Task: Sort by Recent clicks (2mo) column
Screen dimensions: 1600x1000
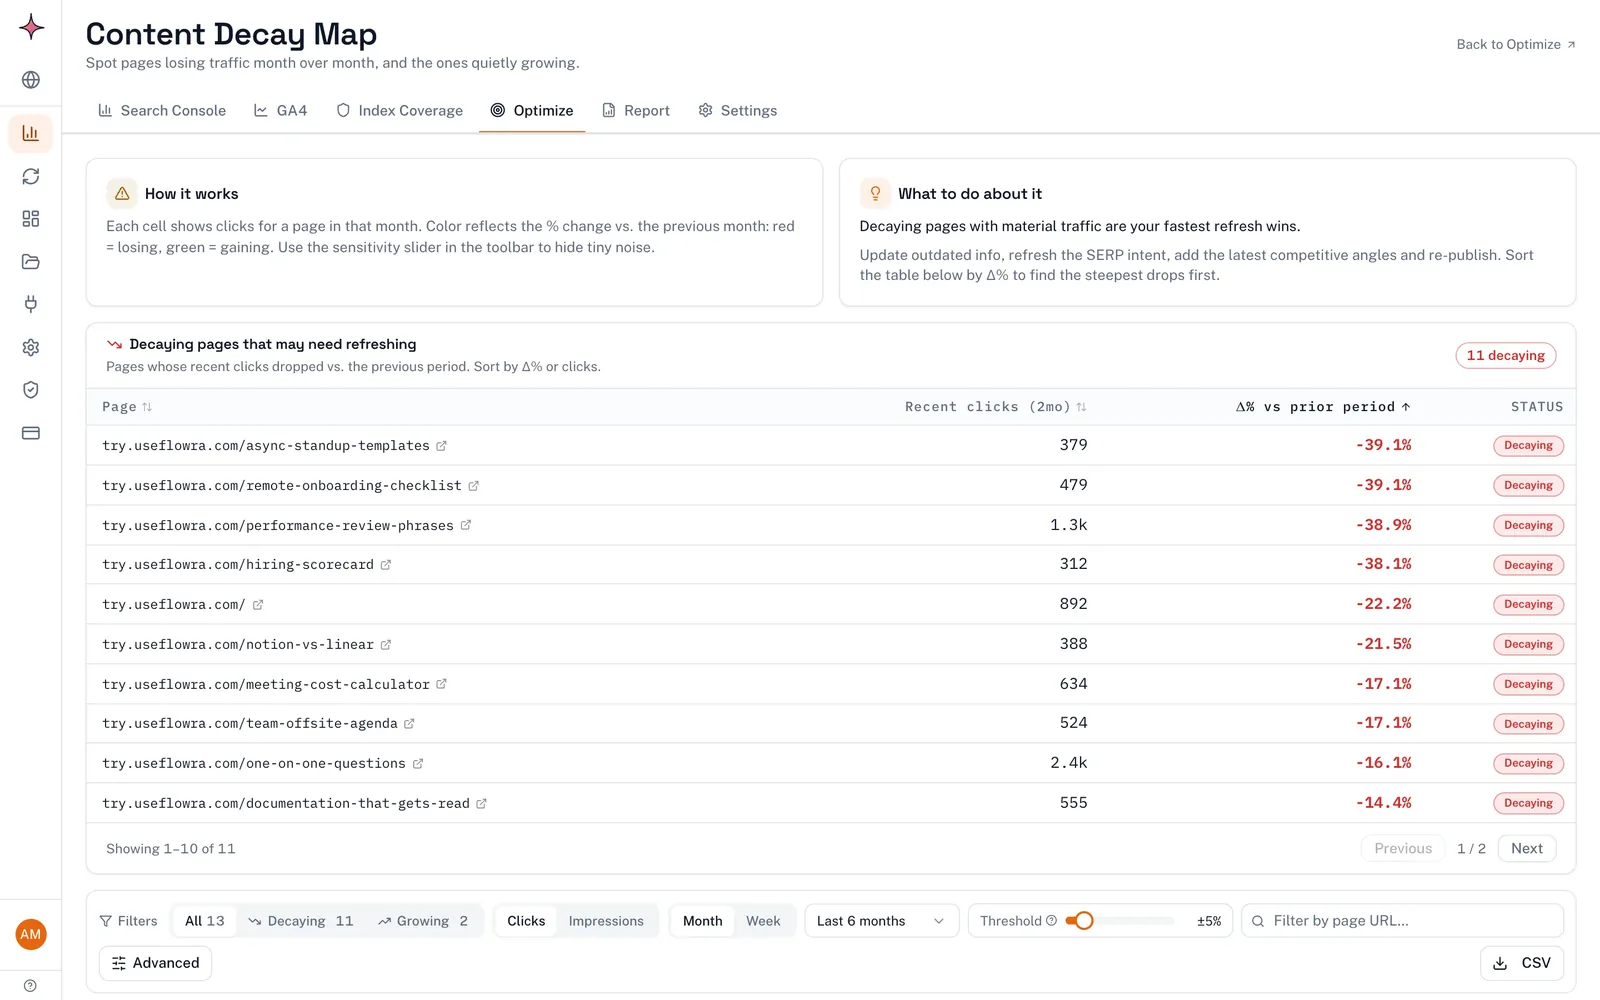Action: pos(995,407)
